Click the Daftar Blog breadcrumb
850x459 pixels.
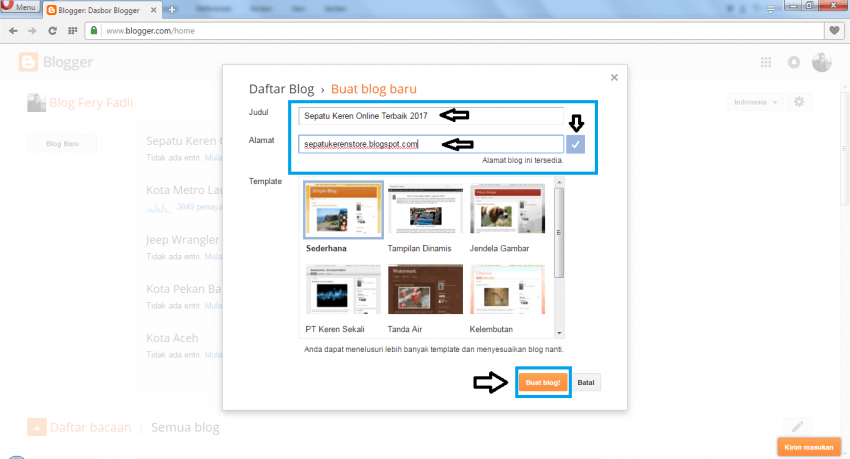click(281, 89)
